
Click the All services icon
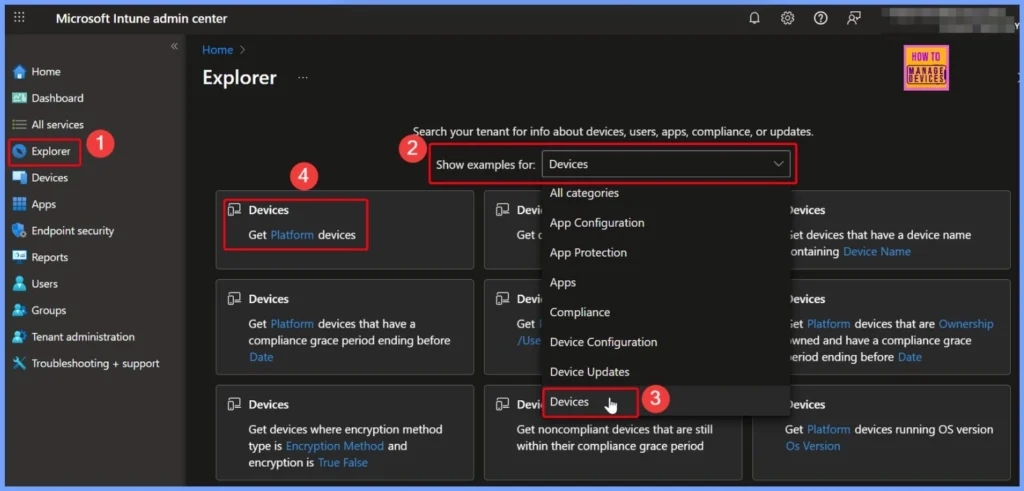click(x=20, y=125)
